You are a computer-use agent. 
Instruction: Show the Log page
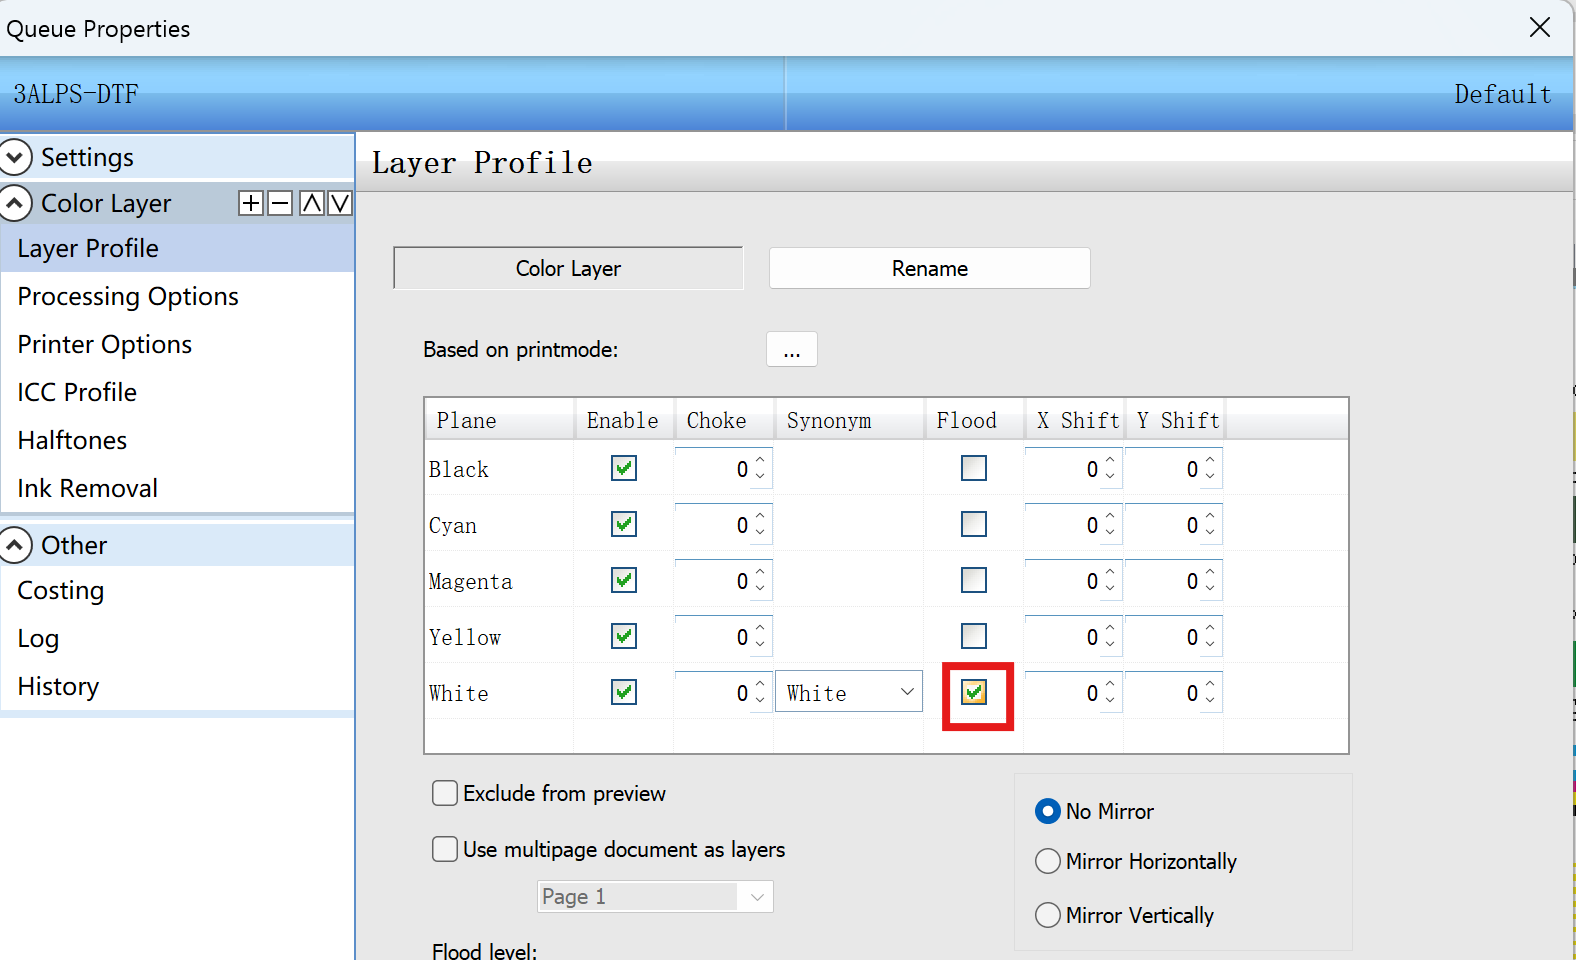[38, 638]
